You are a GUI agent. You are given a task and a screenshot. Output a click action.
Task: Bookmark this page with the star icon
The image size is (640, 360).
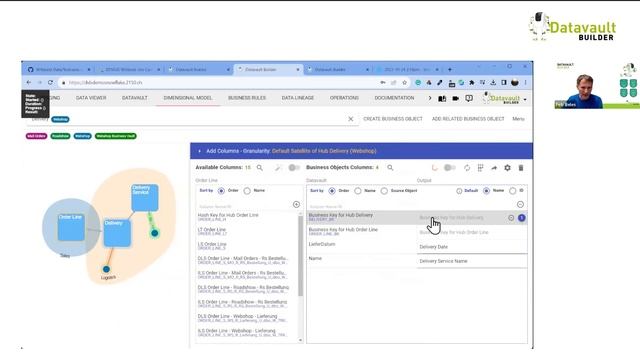(x=404, y=82)
